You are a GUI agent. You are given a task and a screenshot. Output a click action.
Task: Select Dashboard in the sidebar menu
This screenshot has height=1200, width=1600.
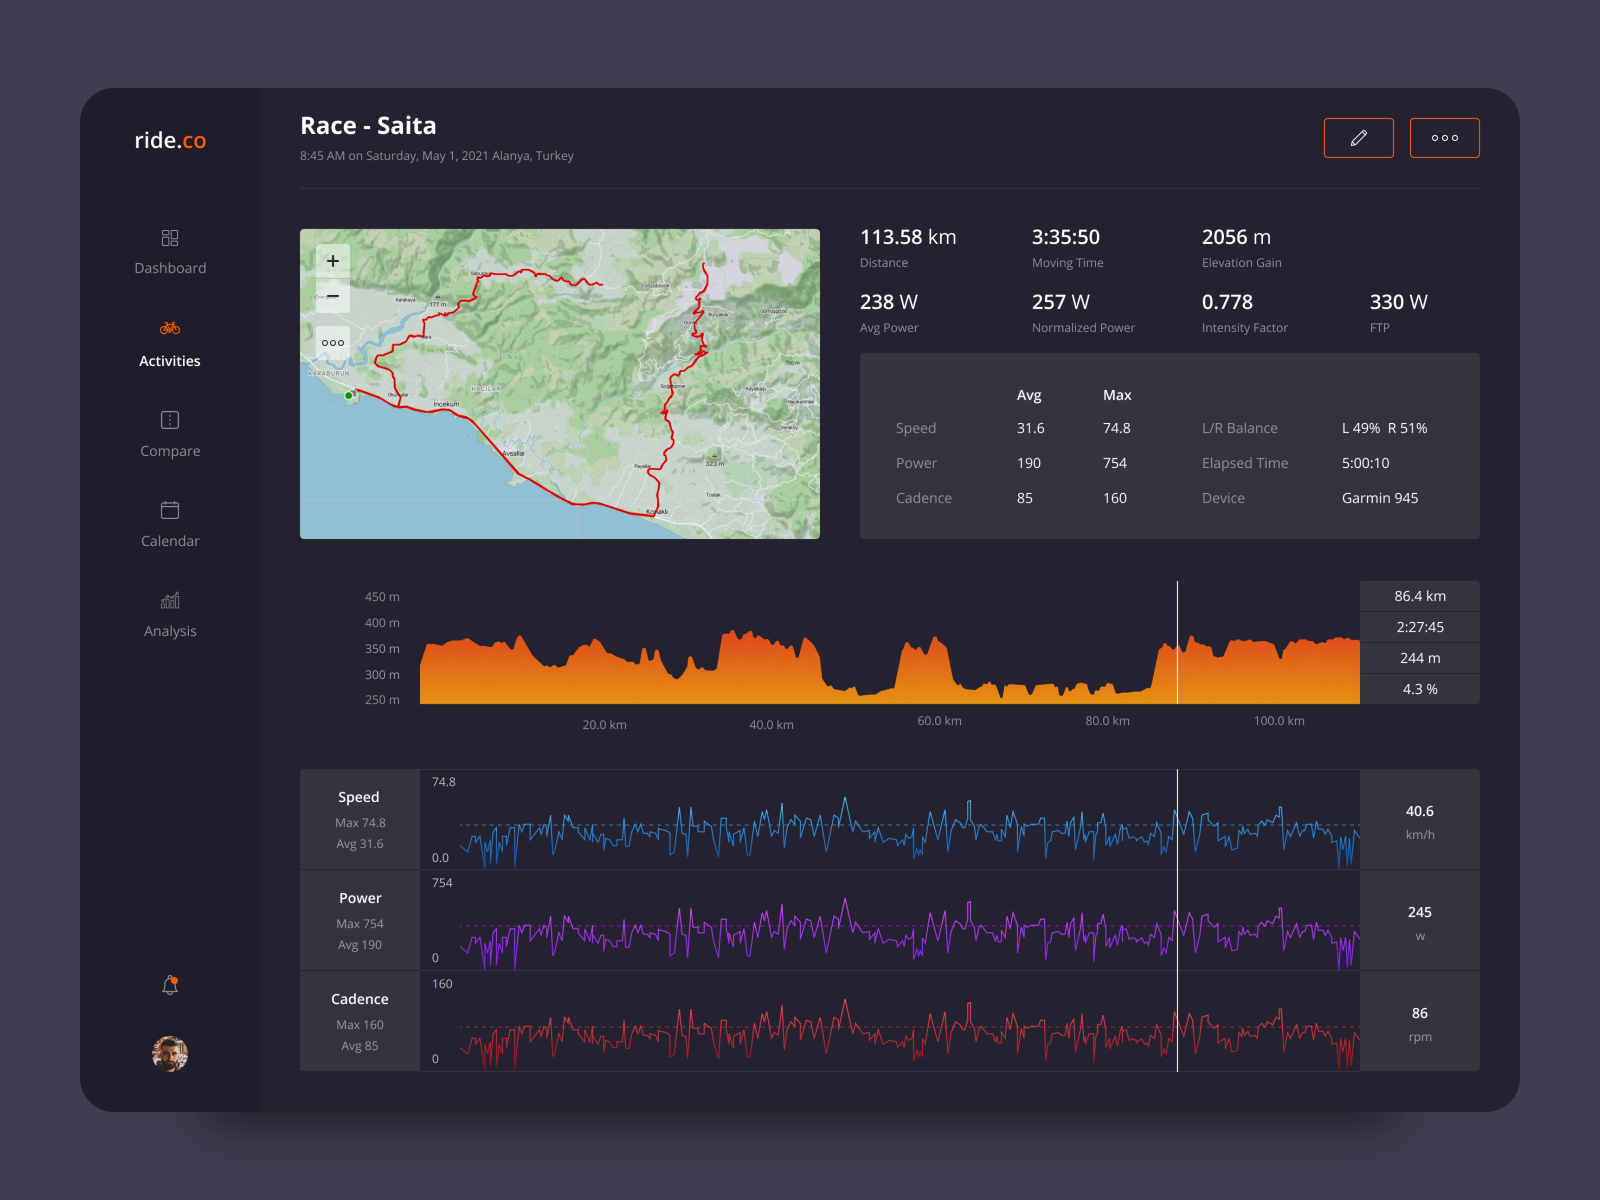tap(170, 267)
